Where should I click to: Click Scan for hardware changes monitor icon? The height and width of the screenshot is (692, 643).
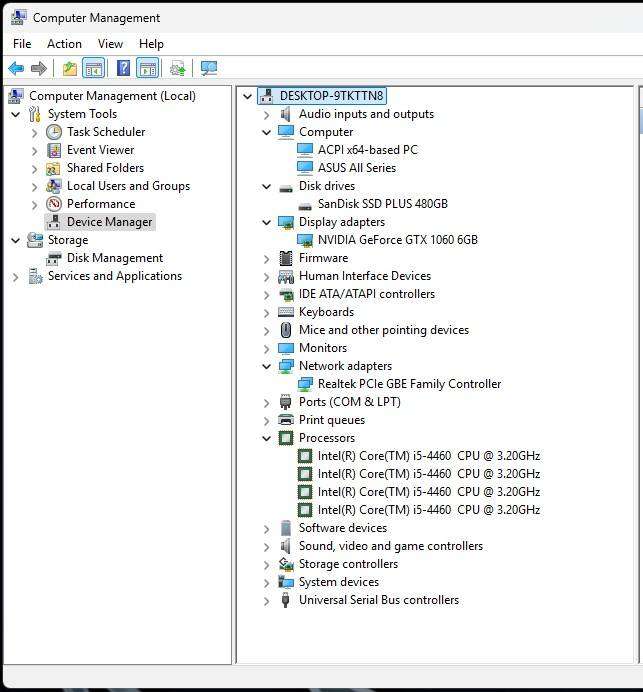tap(208, 68)
